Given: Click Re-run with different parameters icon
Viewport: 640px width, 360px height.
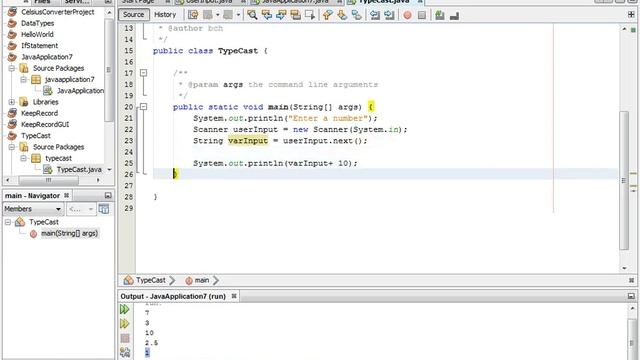Looking at the screenshot, I should [125, 324].
